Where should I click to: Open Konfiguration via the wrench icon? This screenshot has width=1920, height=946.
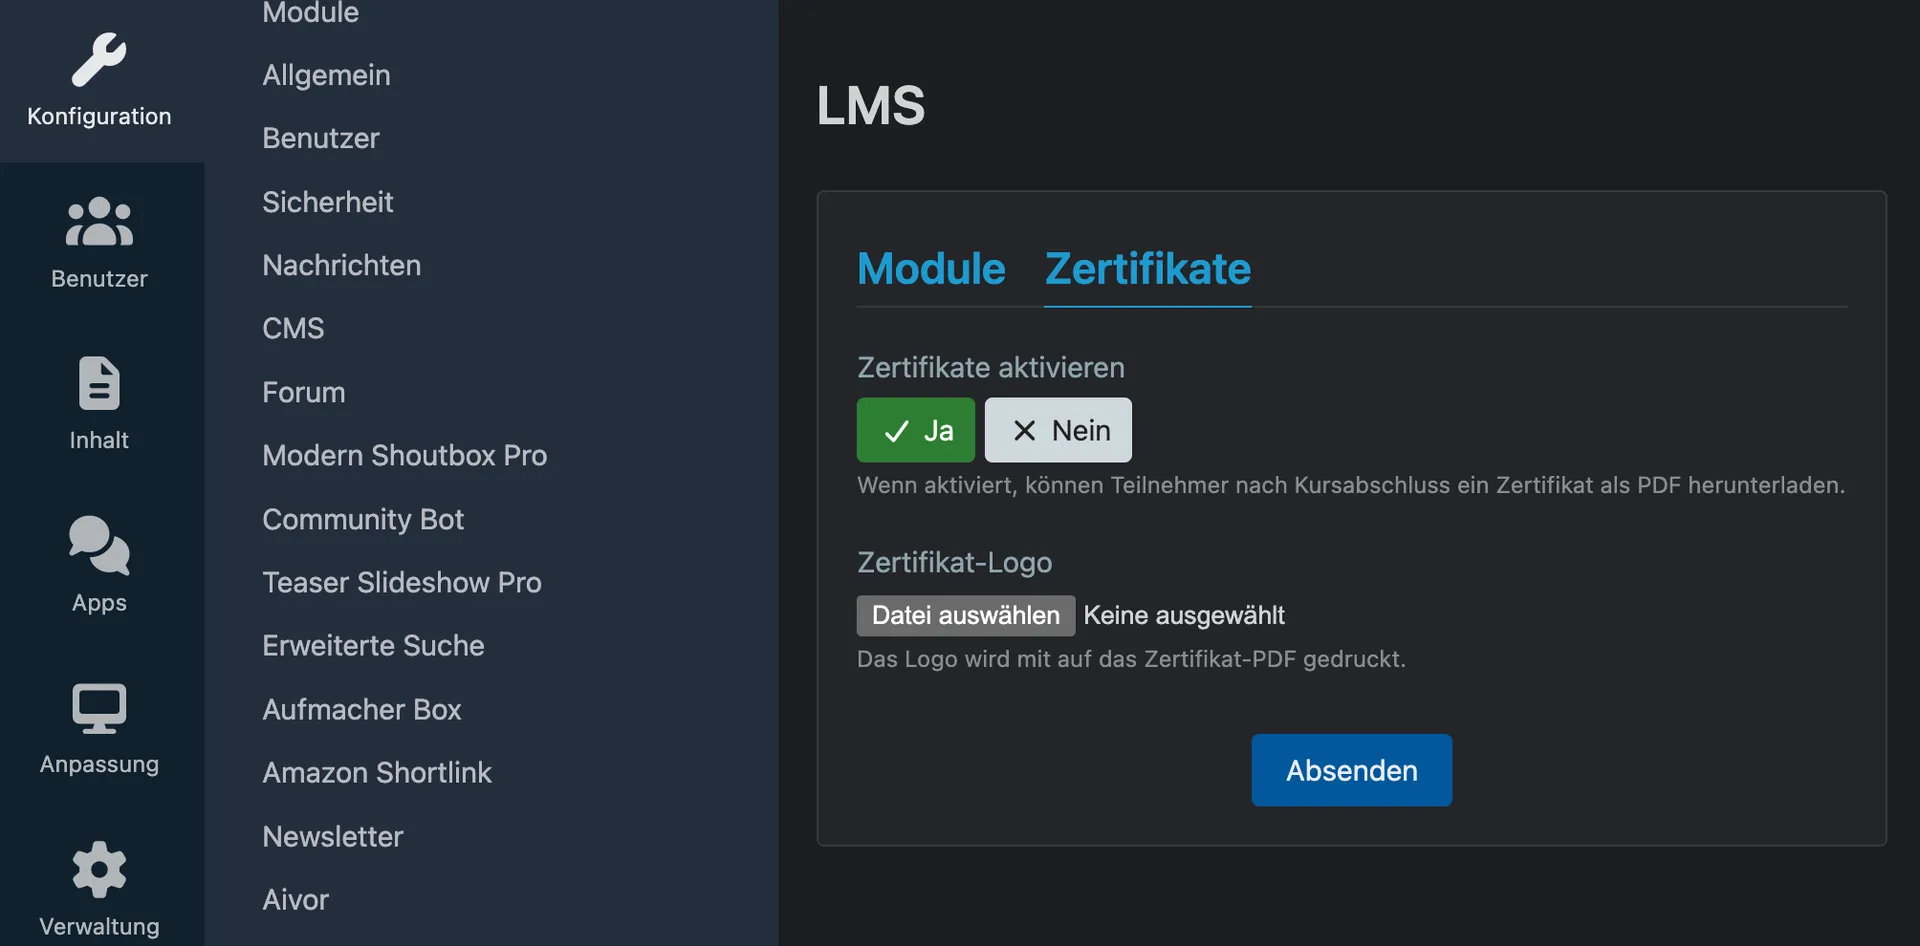pyautogui.click(x=99, y=60)
